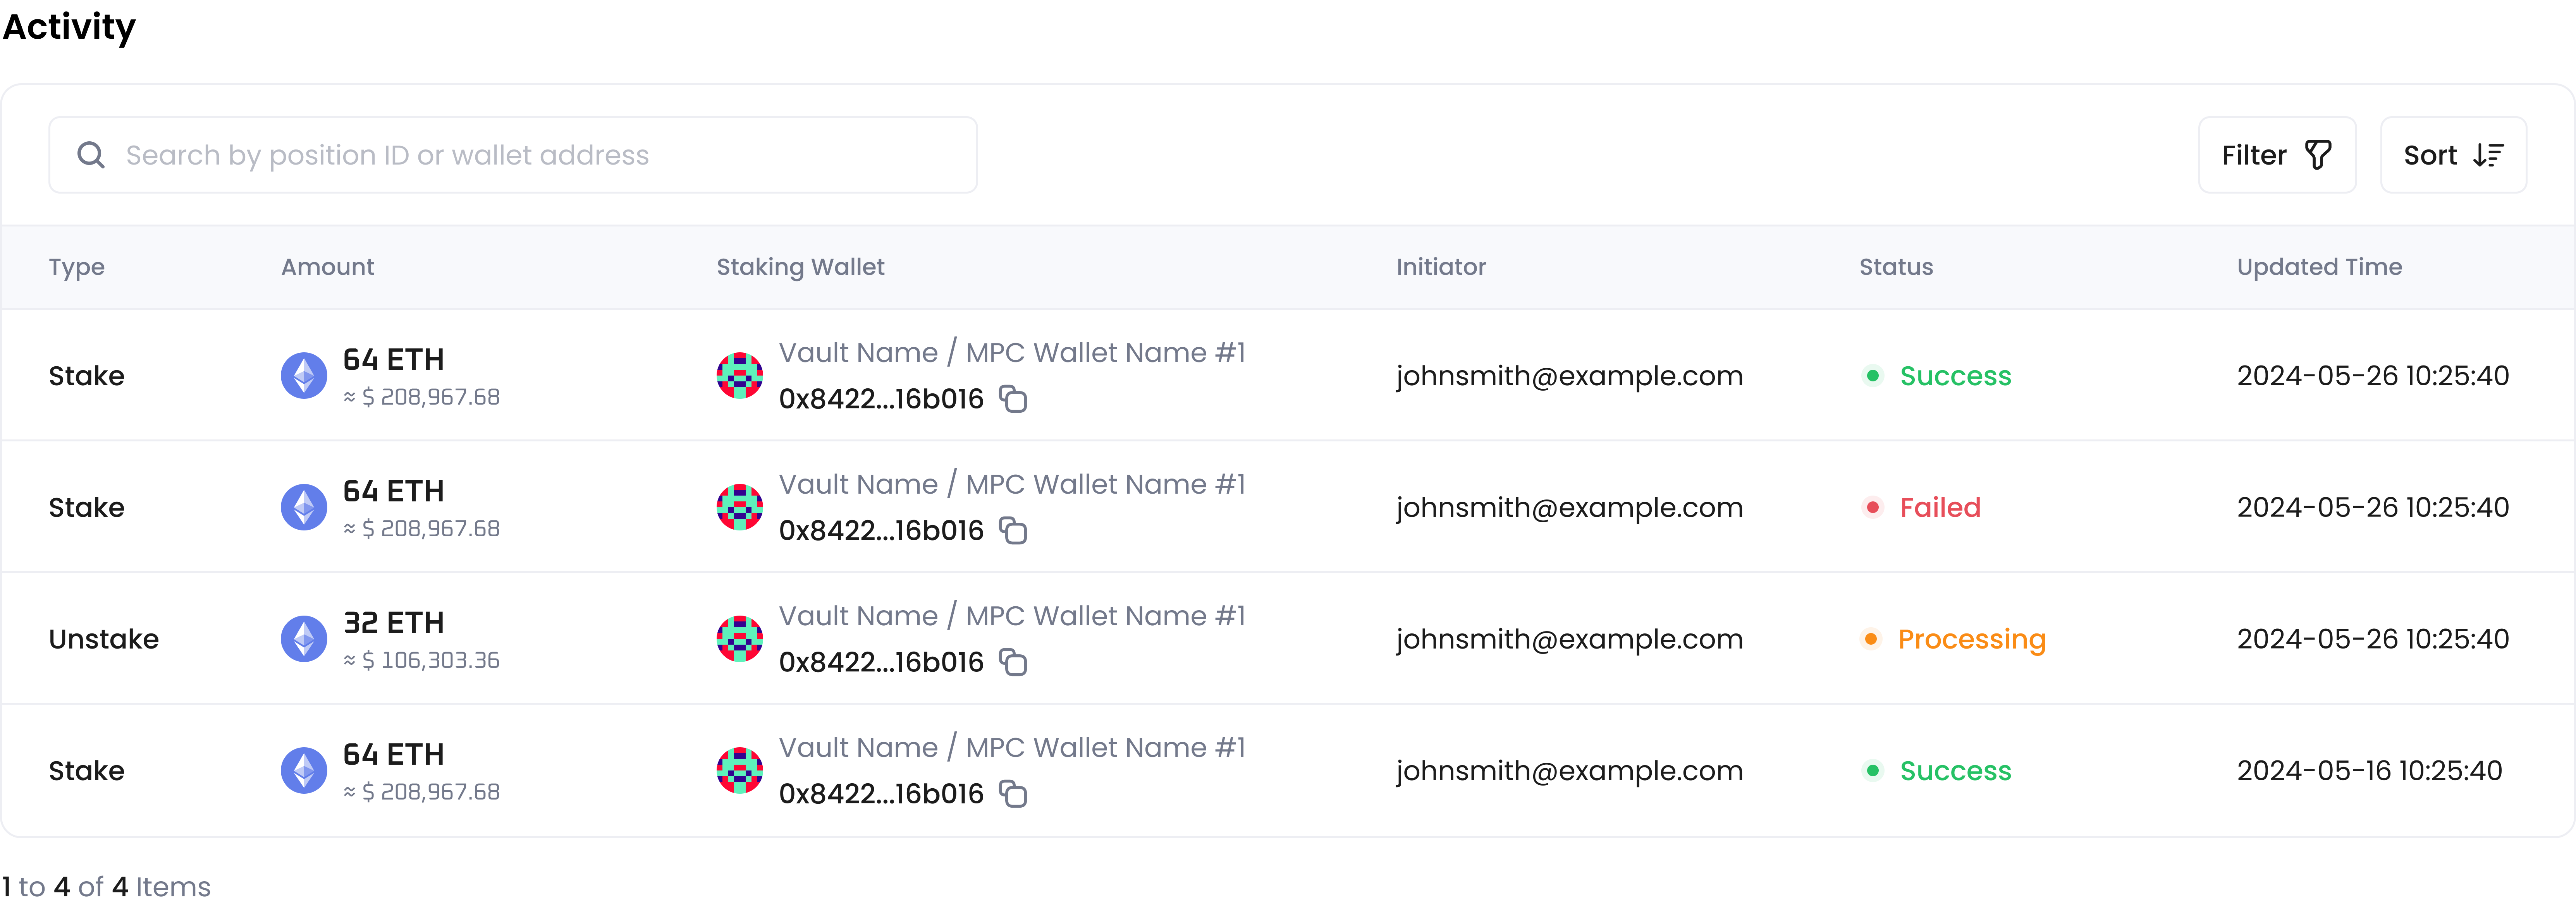Copy wallet address in Unstake row
This screenshot has width=2576, height=906.
point(1013,662)
